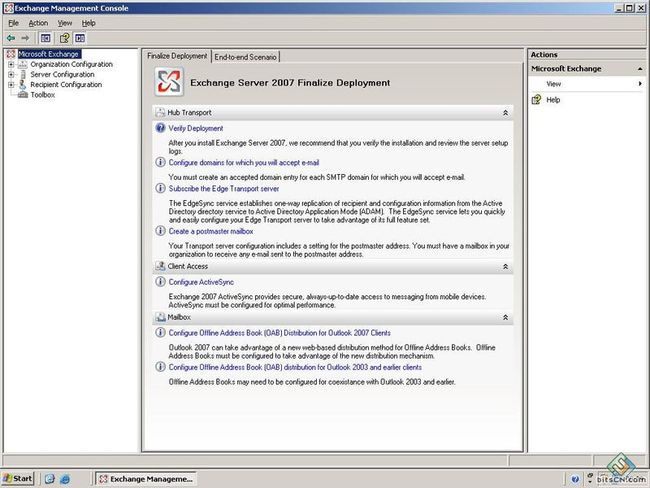The width and height of the screenshot is (650, 488).
Task: Click the Client Access section icon
Action: coord(160,266)
